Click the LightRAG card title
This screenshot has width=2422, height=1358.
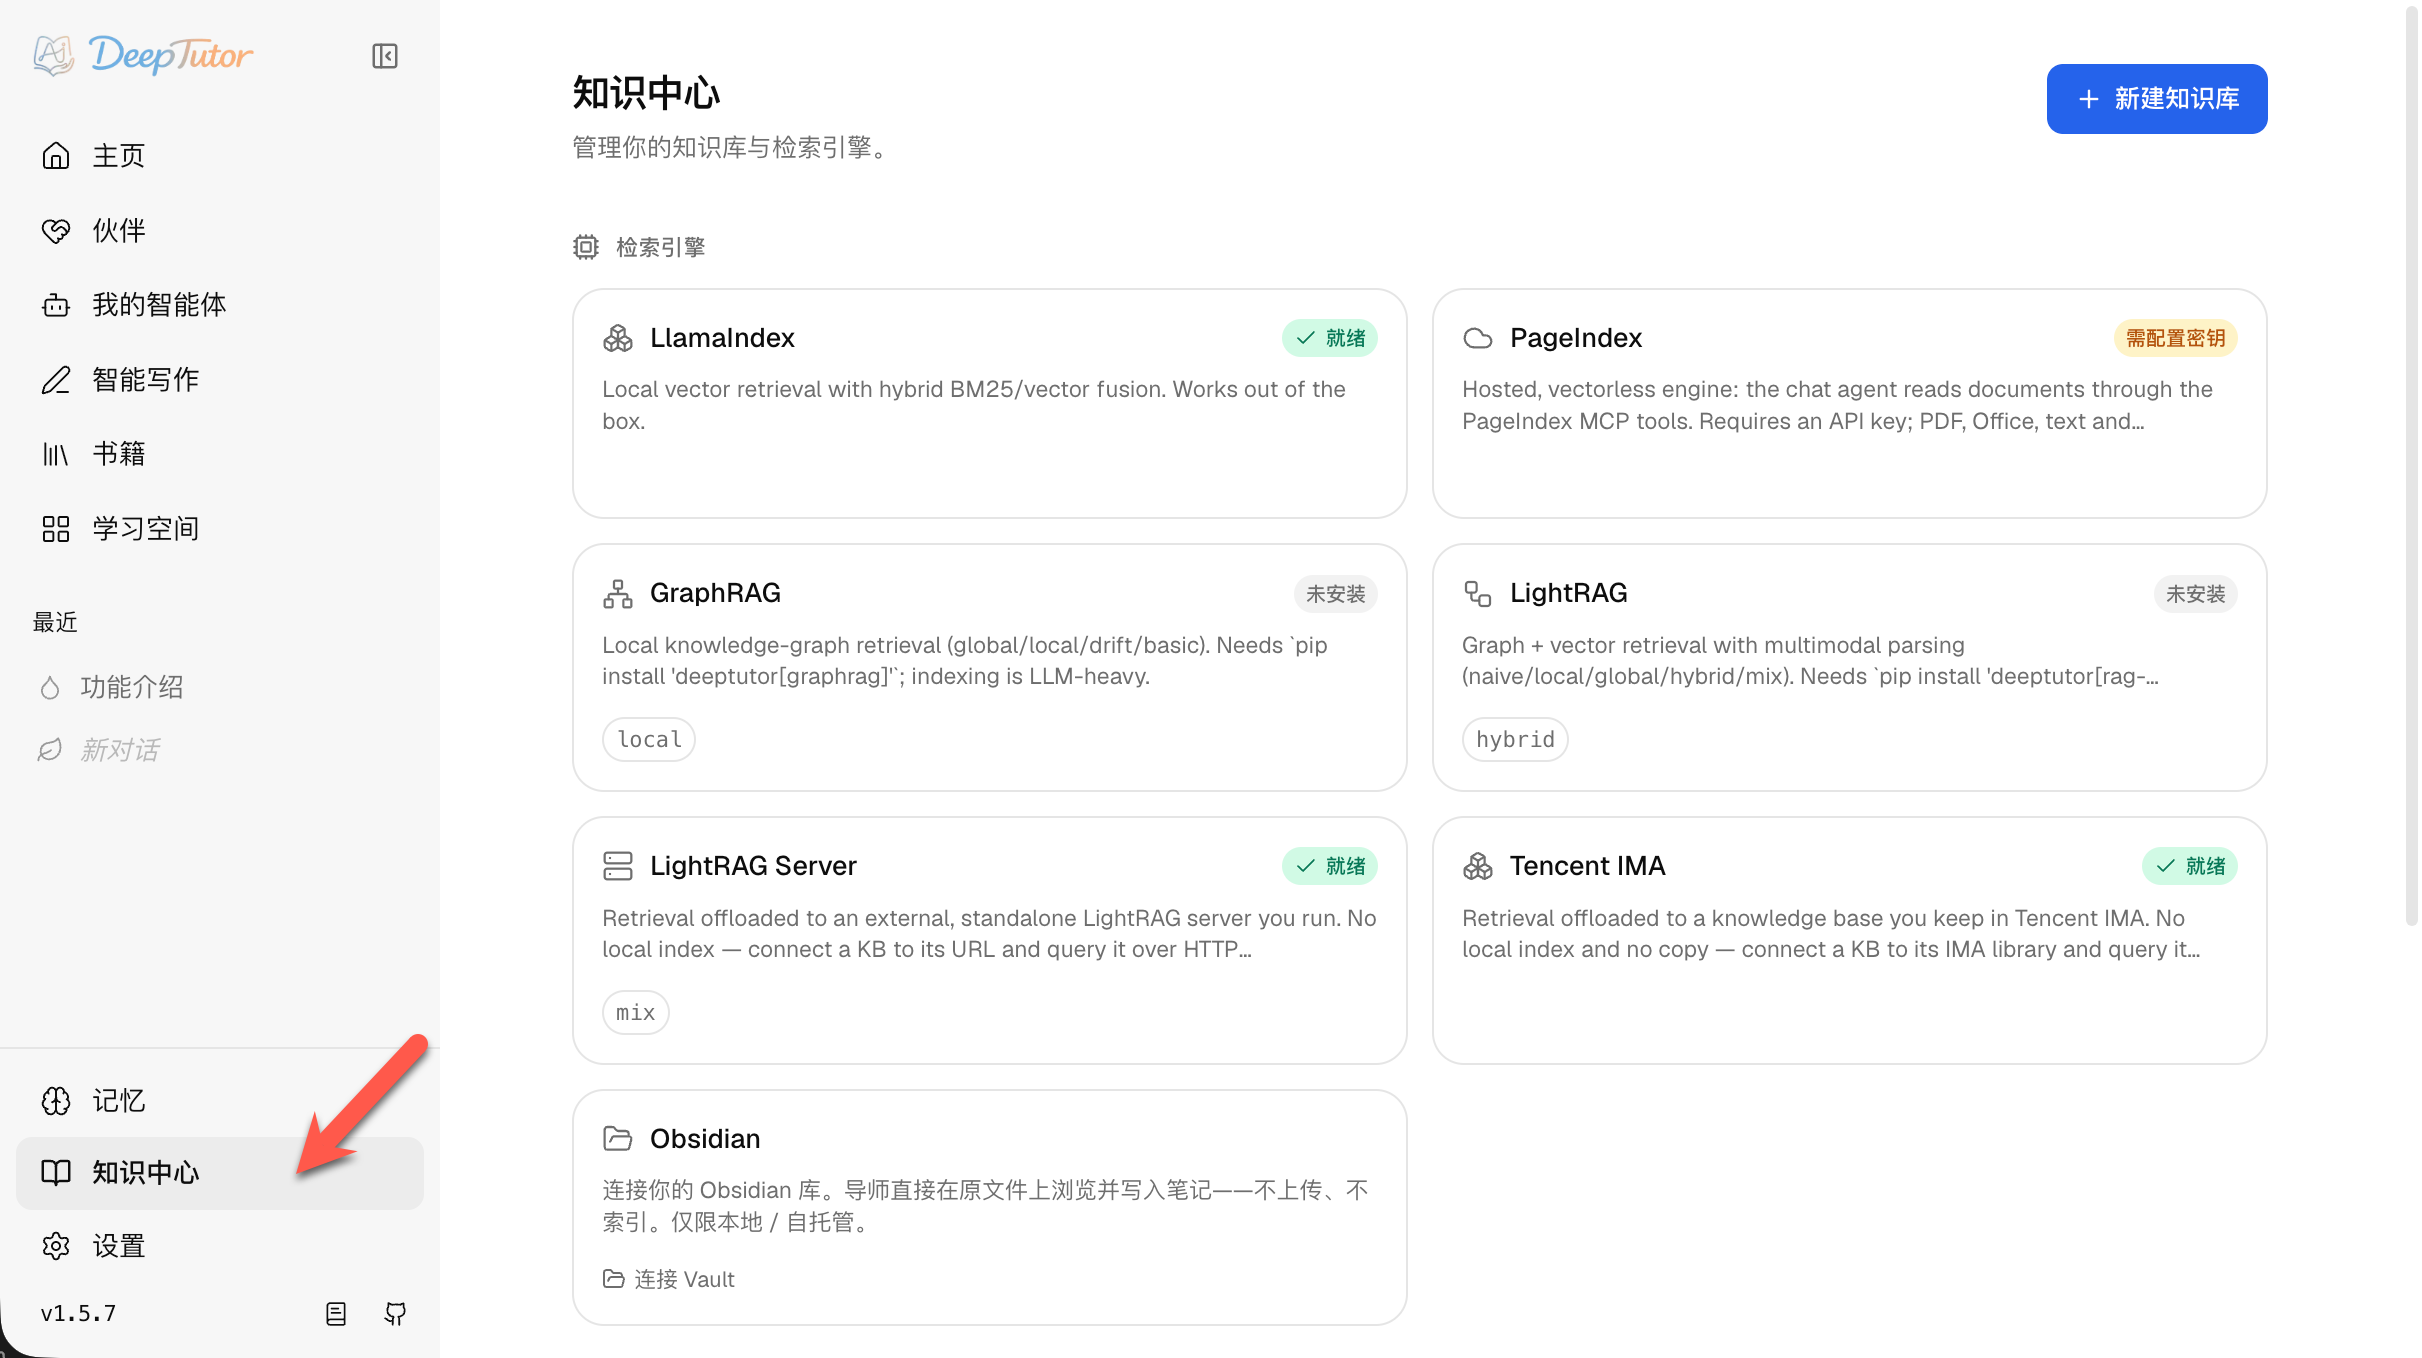point(1569,594)
